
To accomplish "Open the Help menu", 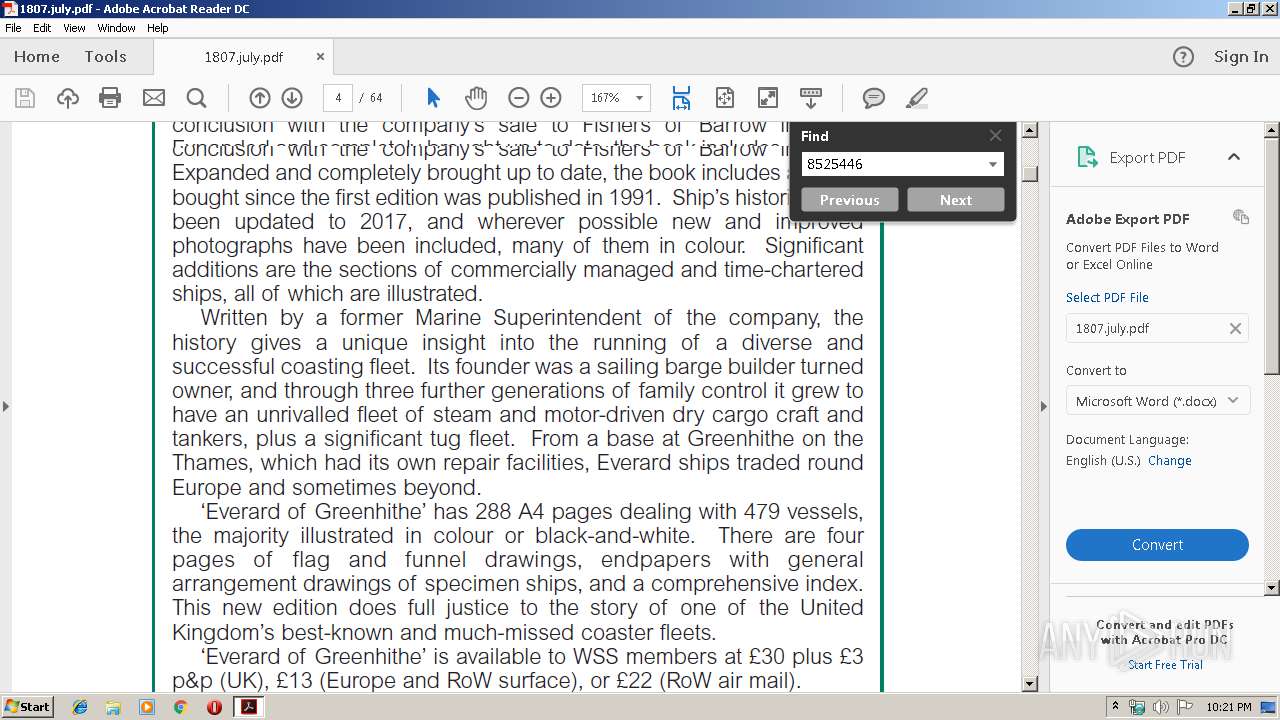I will [x=158, y=28].
